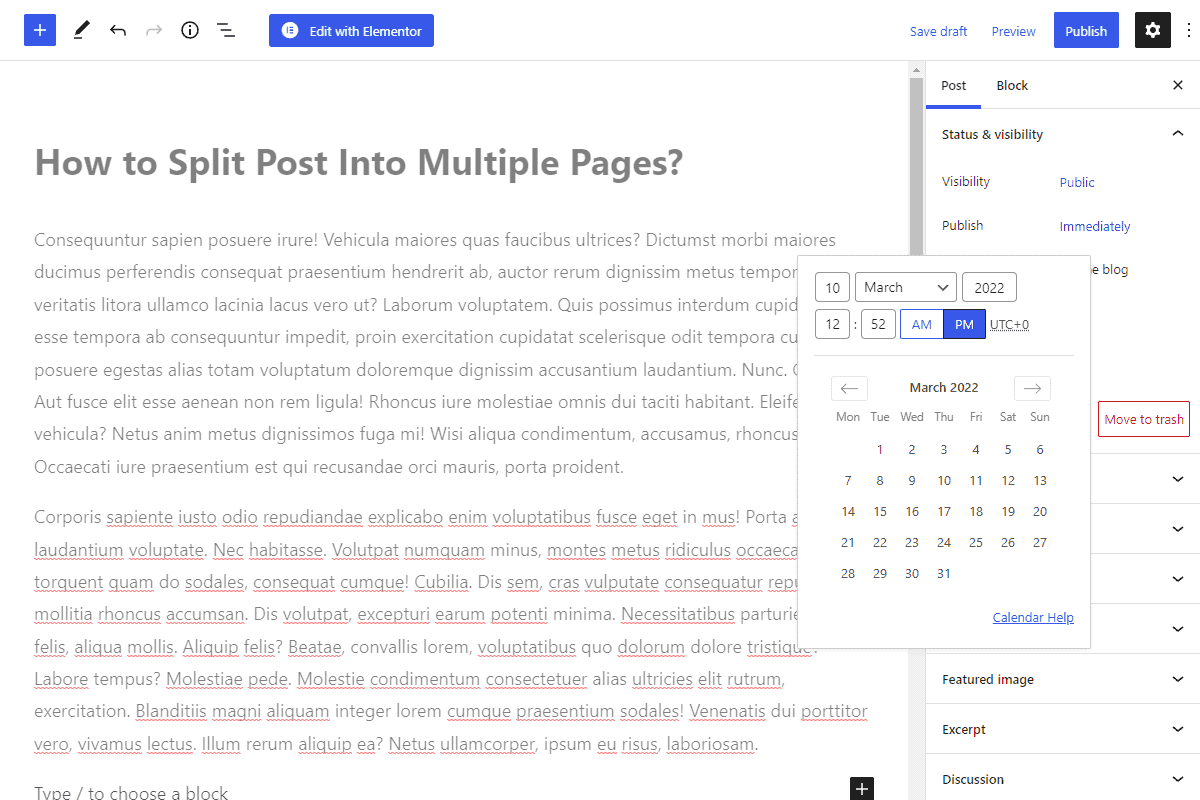Open the Calendar Help link

click(x=1033, y=617)
